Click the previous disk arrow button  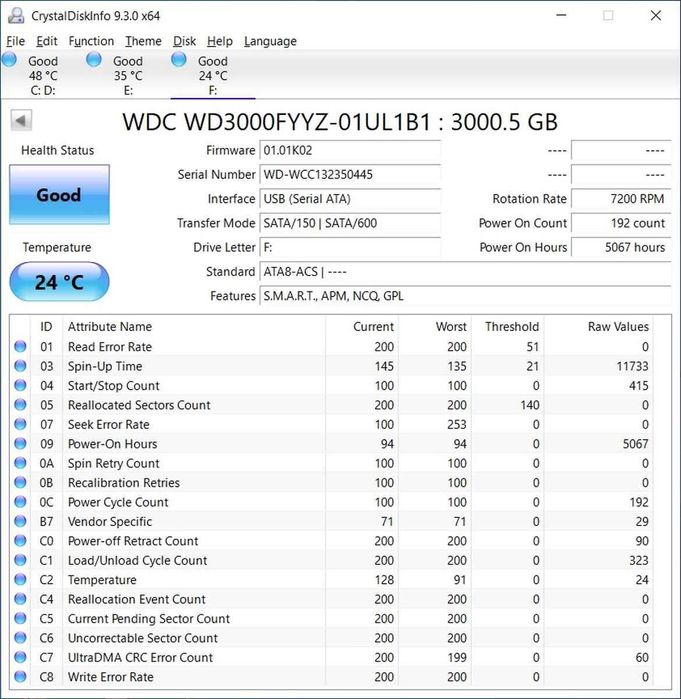coord(21,120)
